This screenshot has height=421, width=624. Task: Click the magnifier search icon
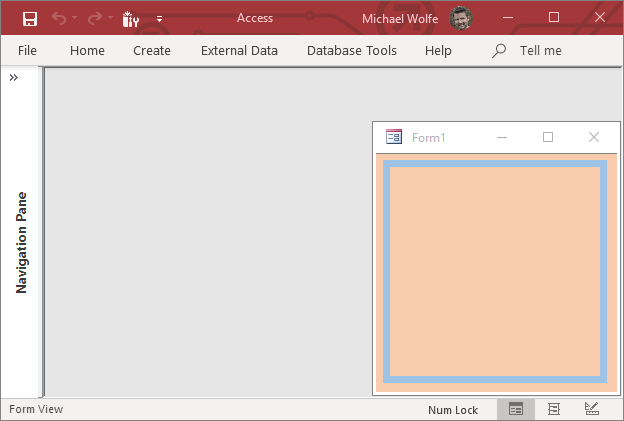(x=499, y=51)
